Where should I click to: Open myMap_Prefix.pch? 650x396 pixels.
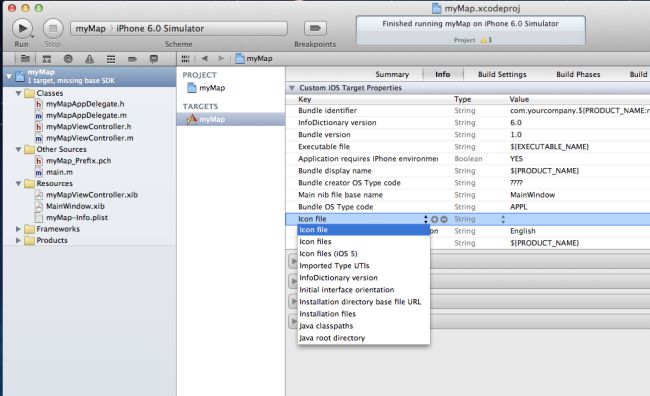(x=78, y=160)
